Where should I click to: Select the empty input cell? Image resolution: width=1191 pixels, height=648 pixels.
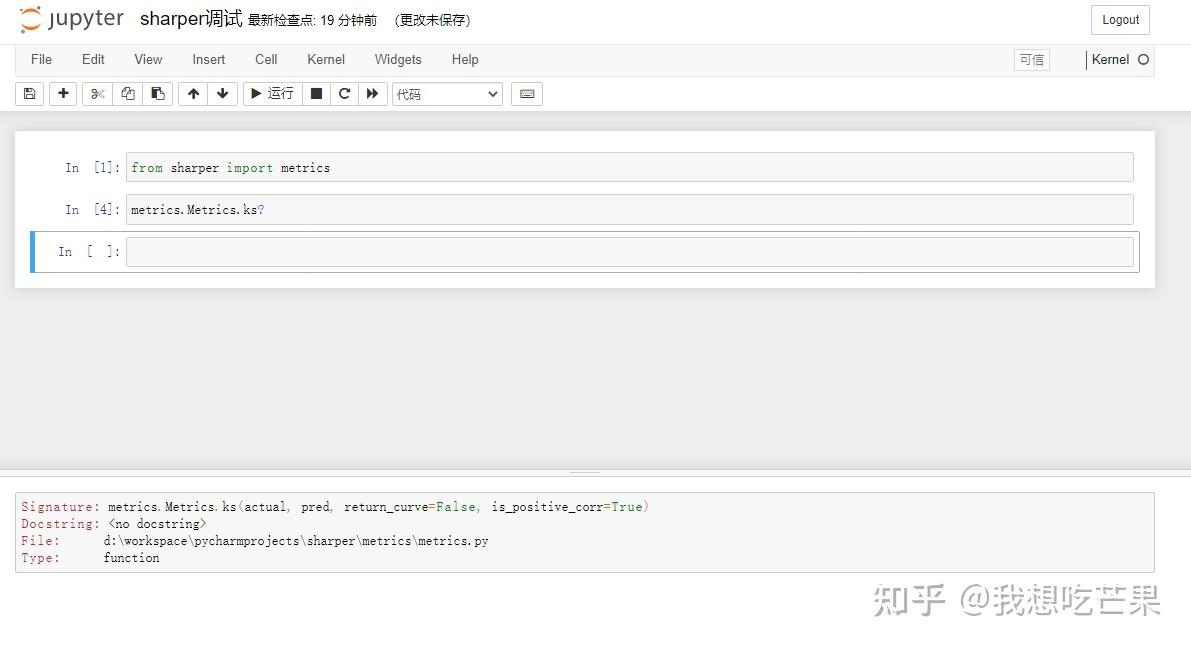(630, 251)
